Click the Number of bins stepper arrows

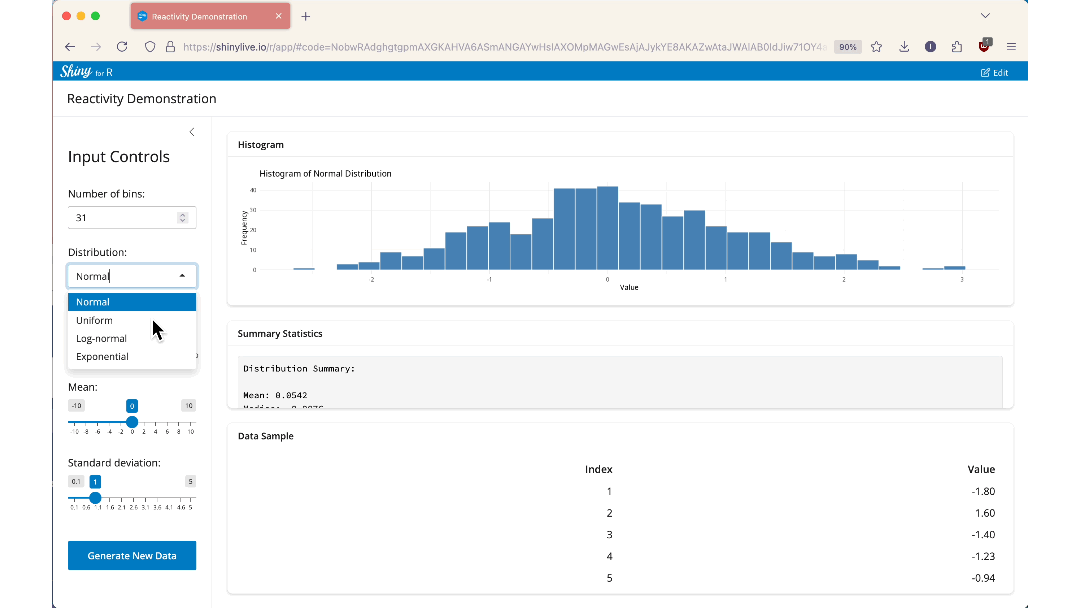click(x=182, y=217)
